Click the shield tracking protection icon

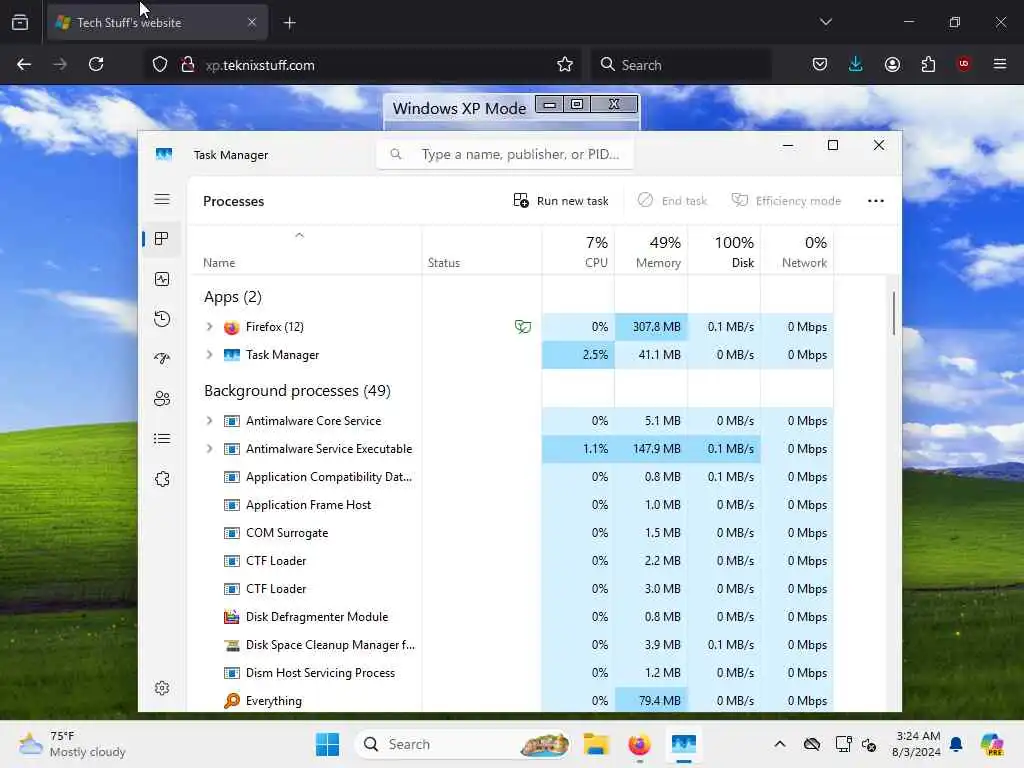click(160, 65)
